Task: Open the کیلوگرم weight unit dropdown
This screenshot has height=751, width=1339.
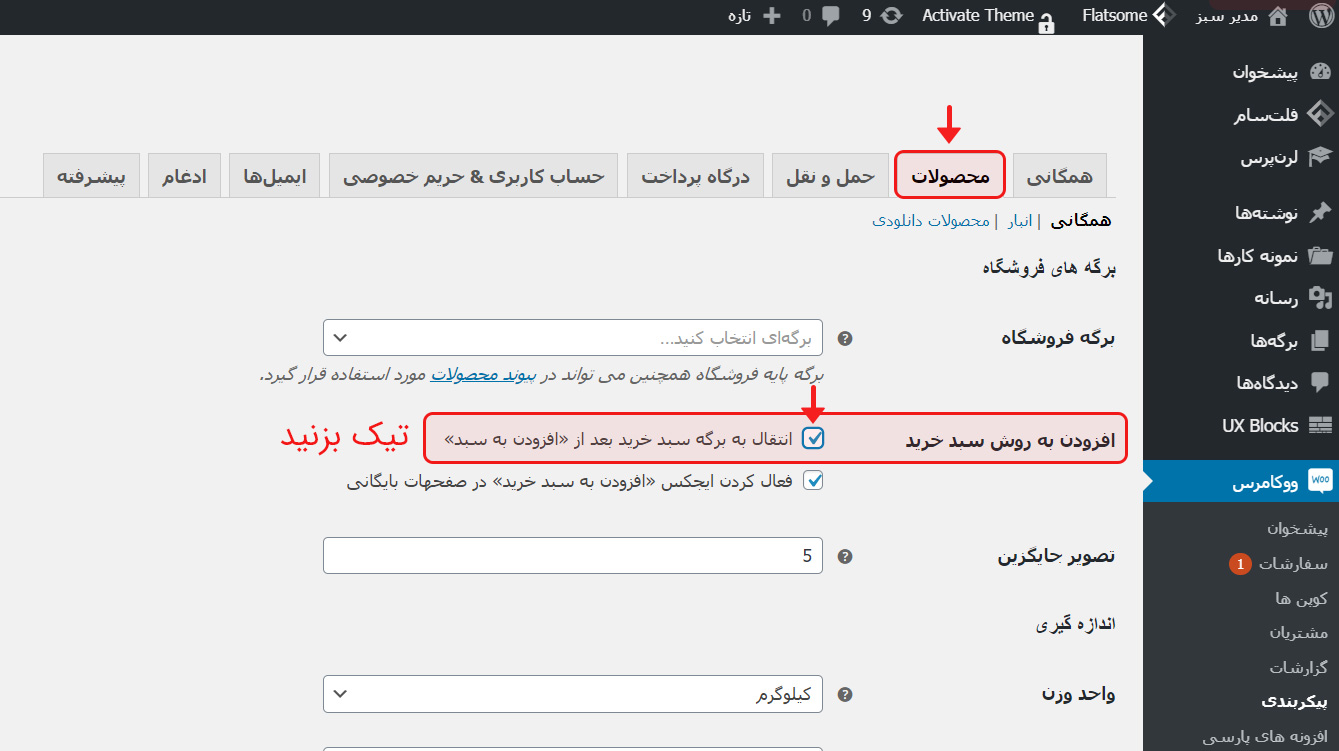Action: point(573,694)
